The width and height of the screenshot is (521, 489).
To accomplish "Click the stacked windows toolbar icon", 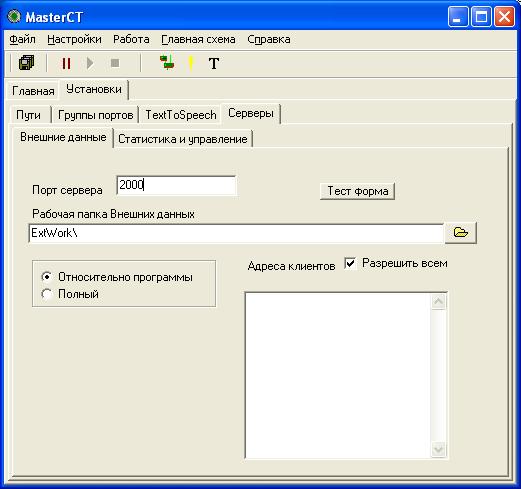I will click(x=26, y=63).
